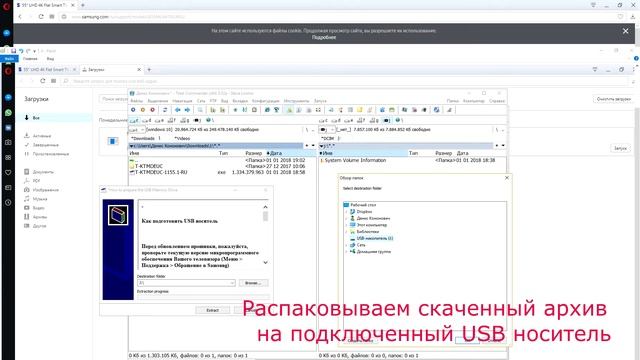Click Очистить загрузки button

(x=613, y=99)
